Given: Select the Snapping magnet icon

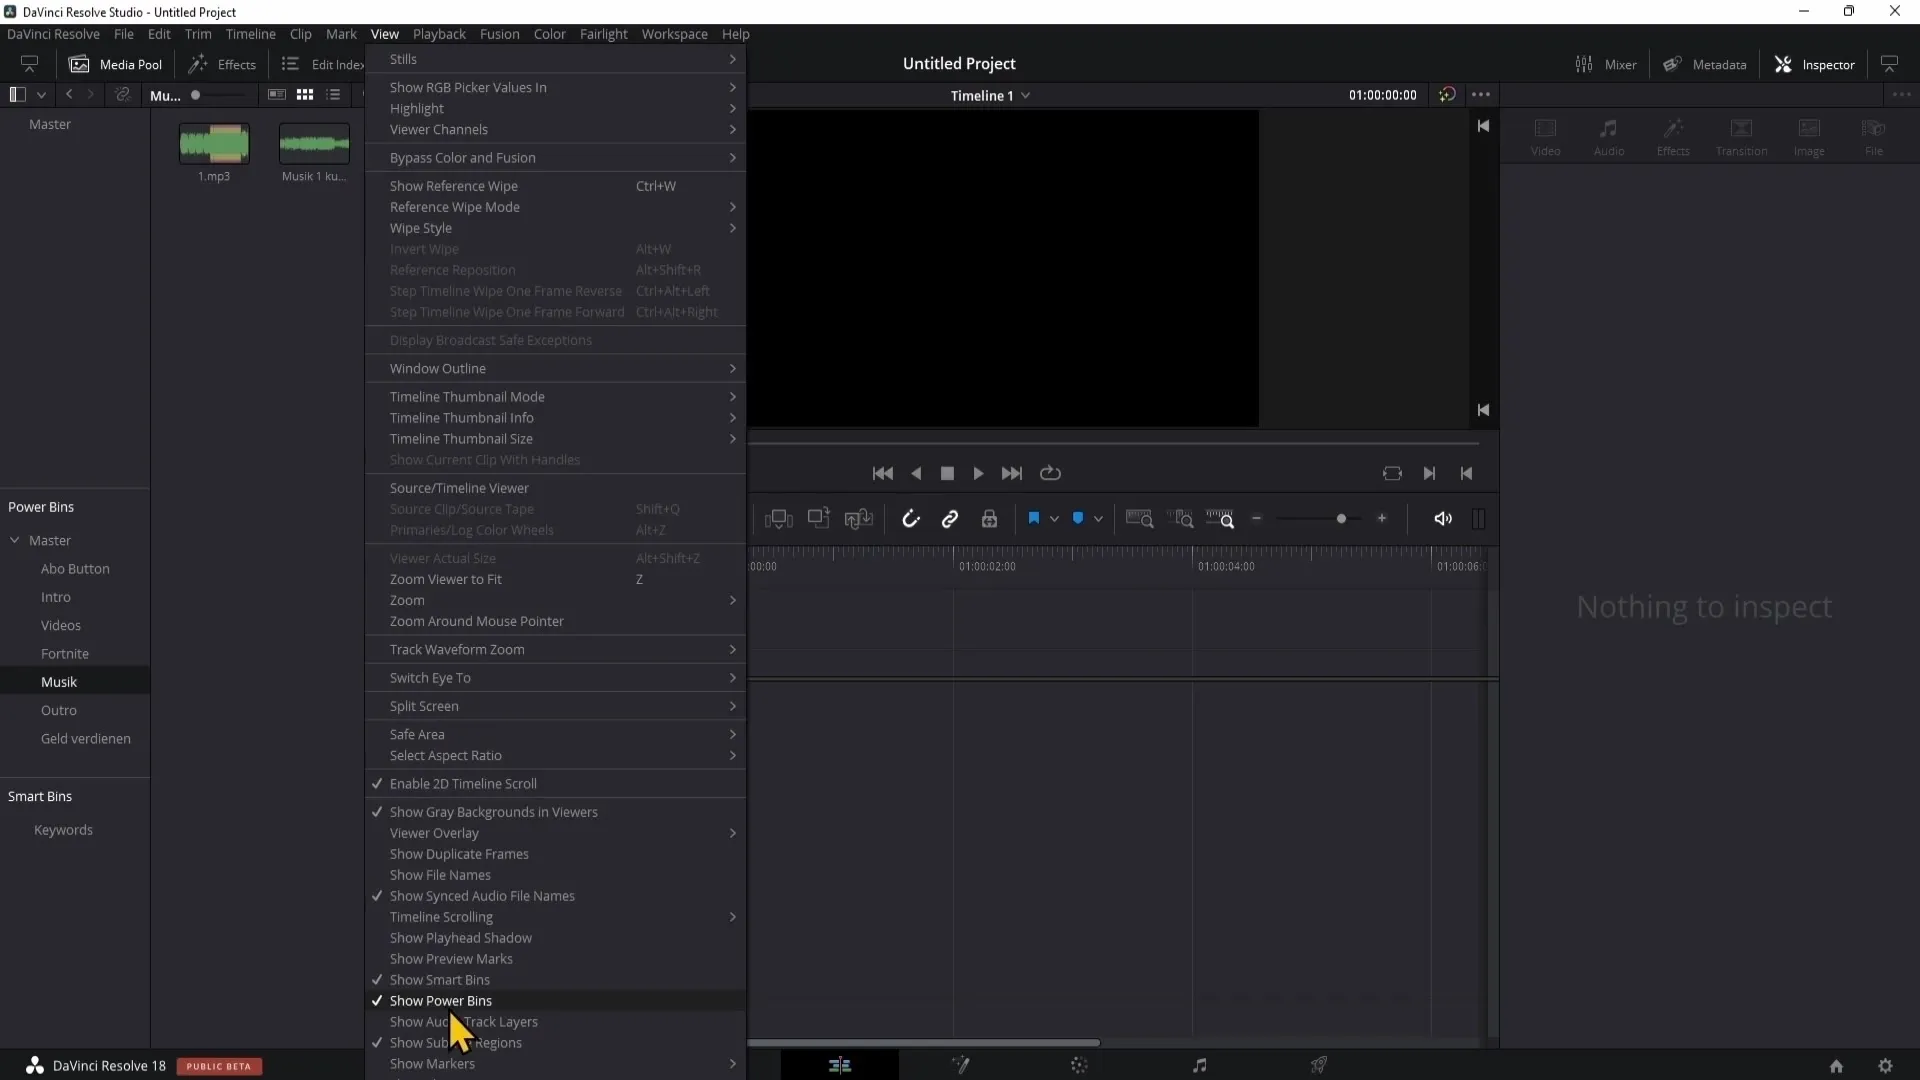Looking at the screenshot, I should [910, 518].
